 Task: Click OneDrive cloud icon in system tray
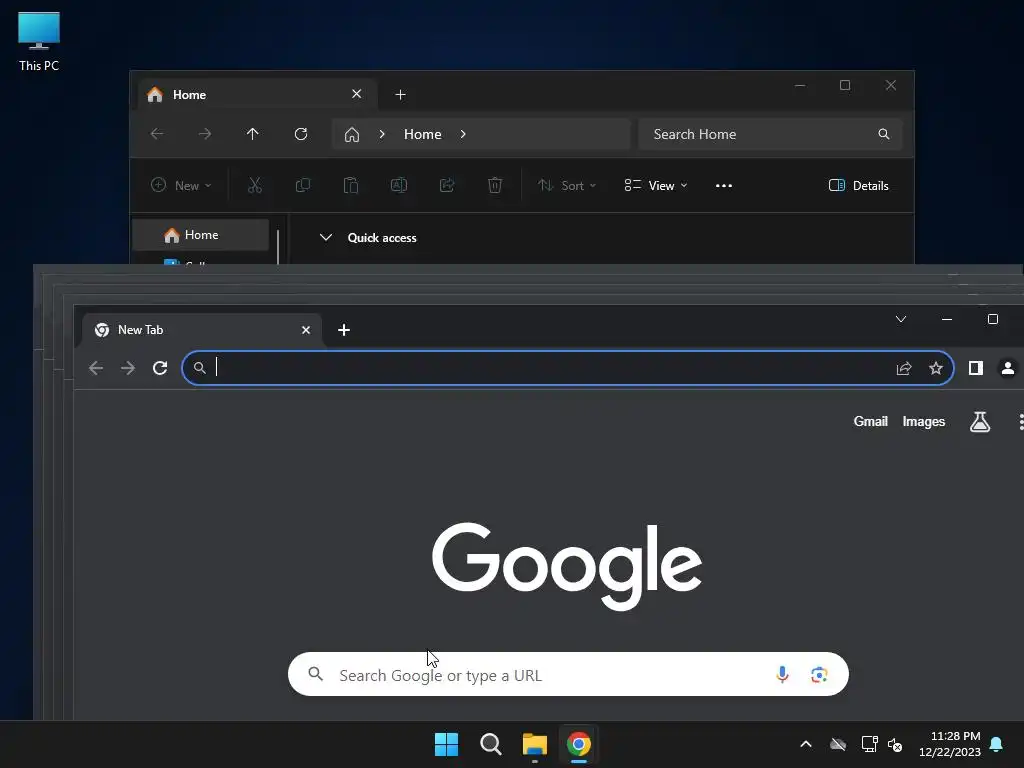[838, 744]
